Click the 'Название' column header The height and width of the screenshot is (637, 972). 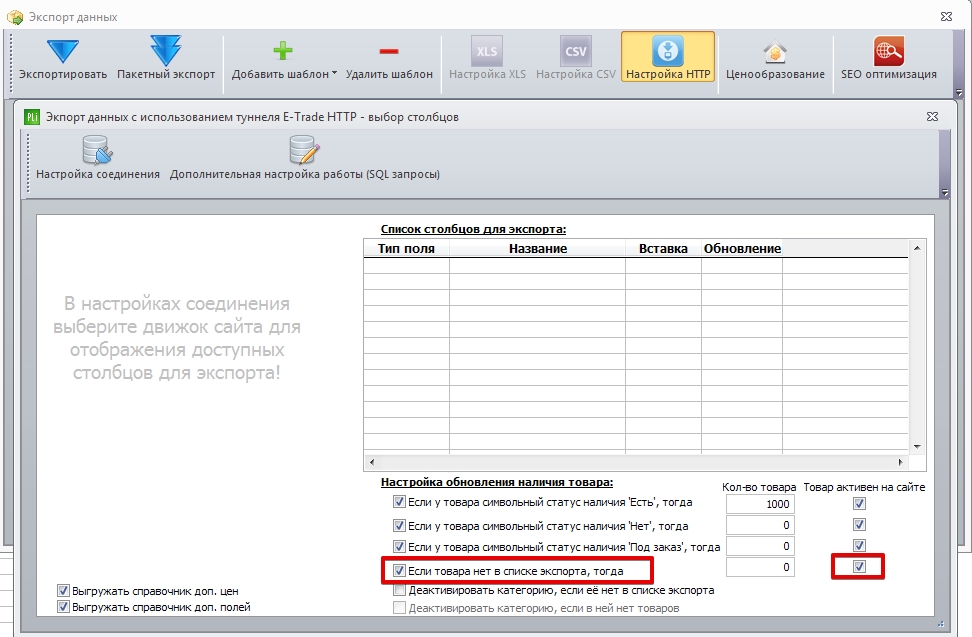point(537,248)
